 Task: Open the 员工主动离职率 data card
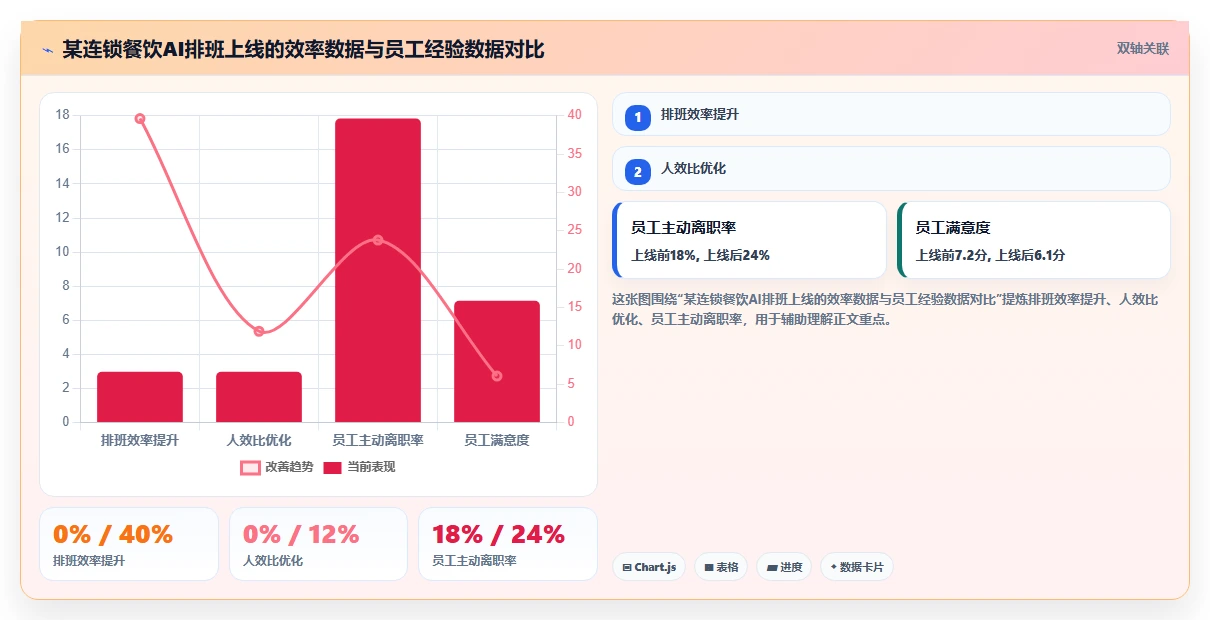pos(749,240)
